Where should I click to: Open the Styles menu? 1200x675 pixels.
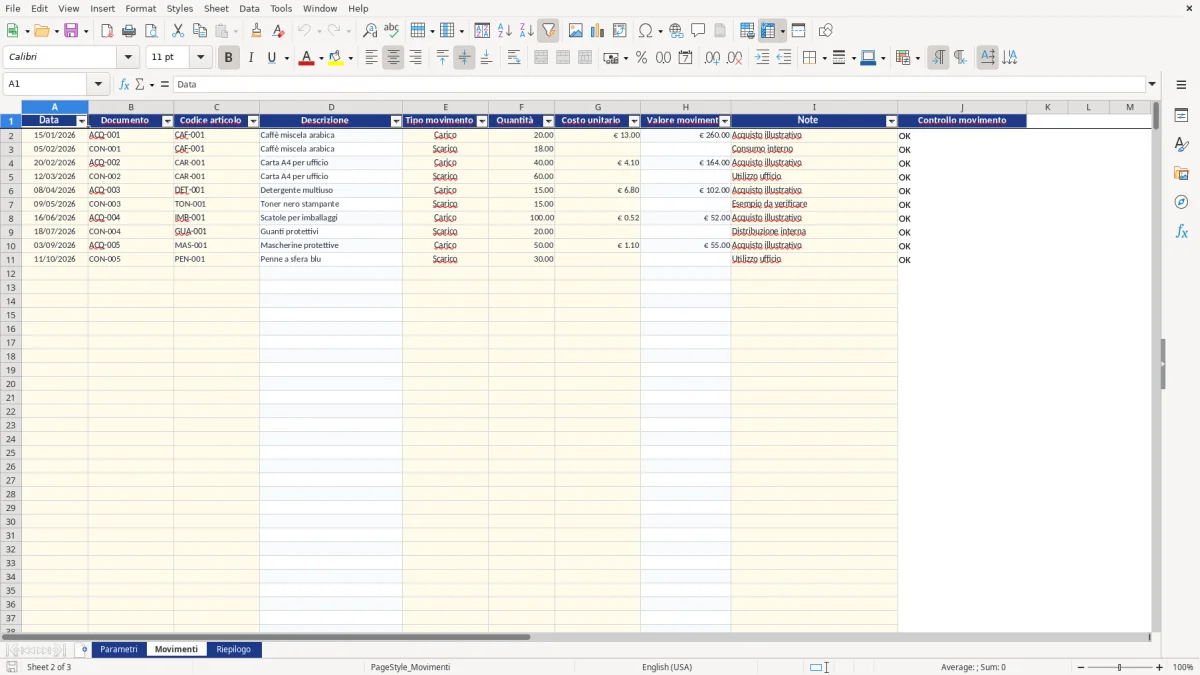pos(180,8)
